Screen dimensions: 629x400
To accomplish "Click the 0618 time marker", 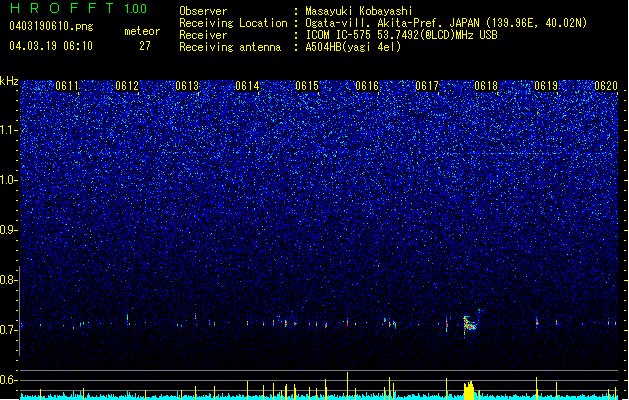I will tap(486, 86).
